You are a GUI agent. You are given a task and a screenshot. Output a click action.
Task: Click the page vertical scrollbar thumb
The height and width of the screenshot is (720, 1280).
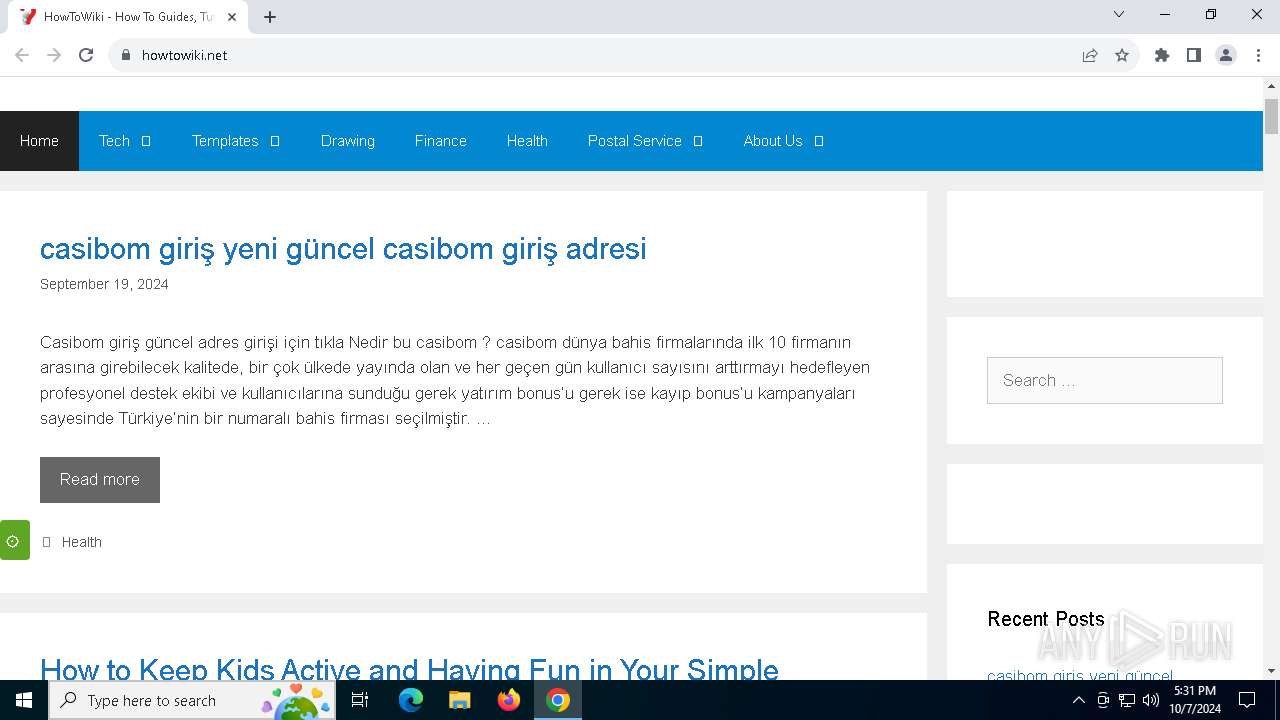1272,116
